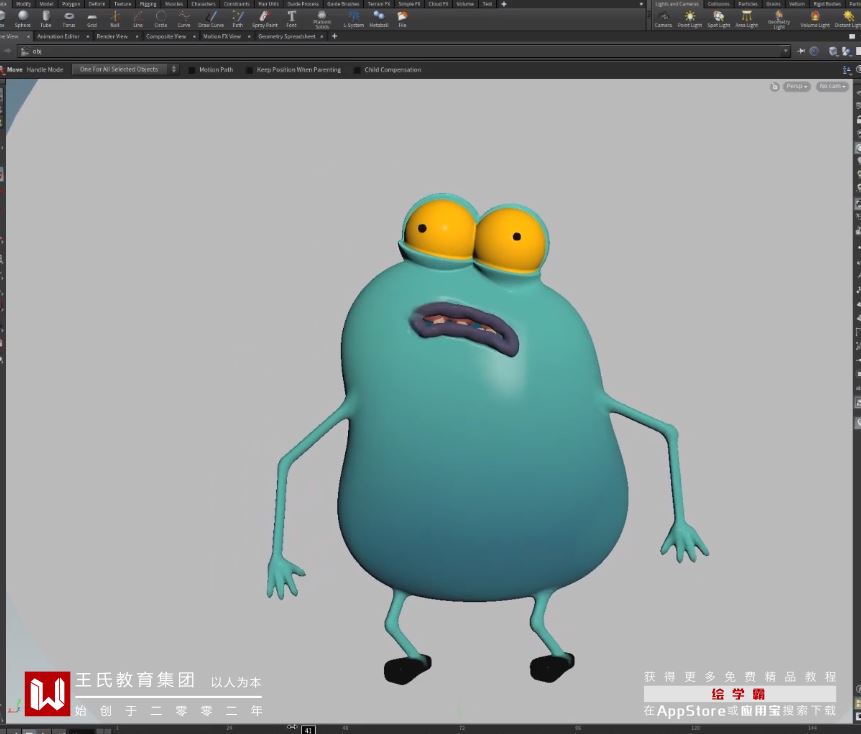The height and width of the screenshot is (734, 861).
Task: Select the Draw Curve tool
Action: (211, 18)
